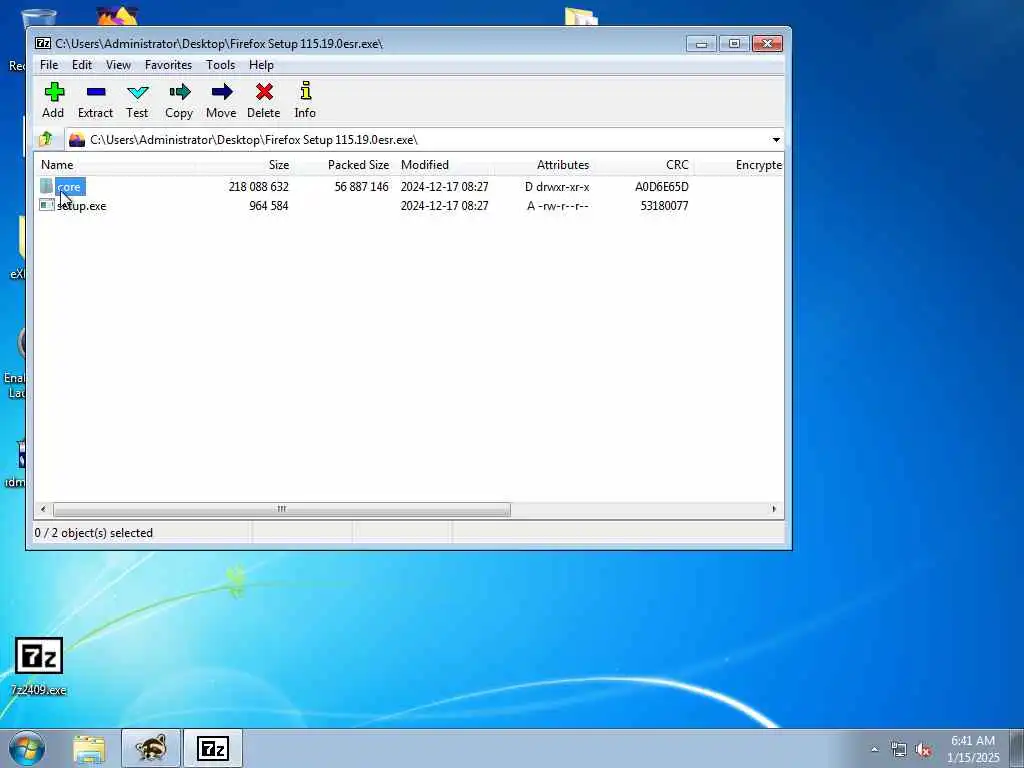1024x768 pixels.
Task: Sort by CRC column header
Action: 644,165
